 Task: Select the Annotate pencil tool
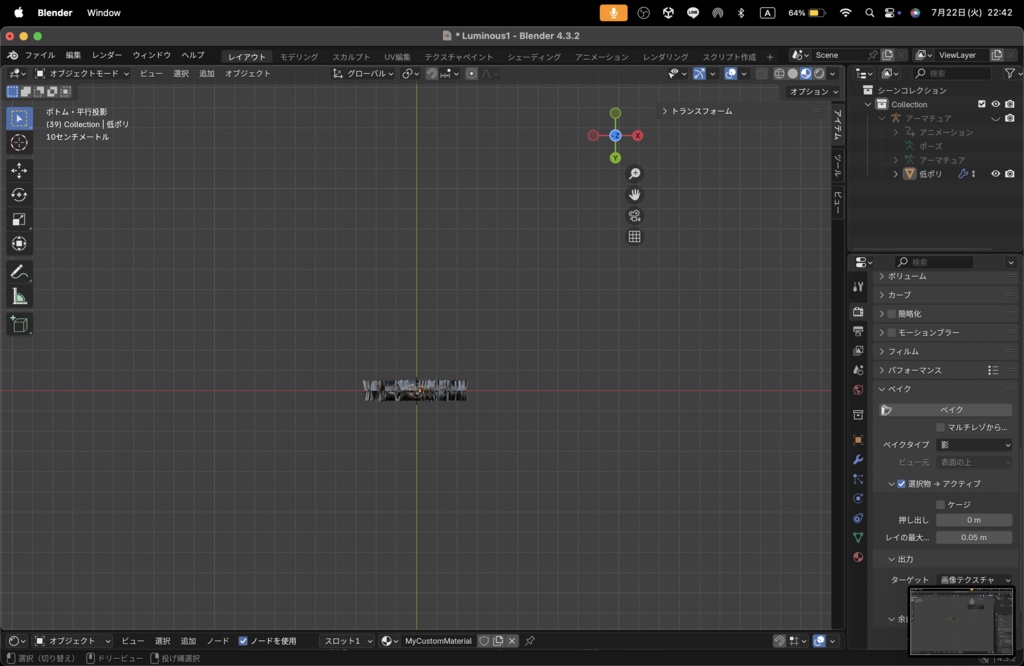pos(19,272)
